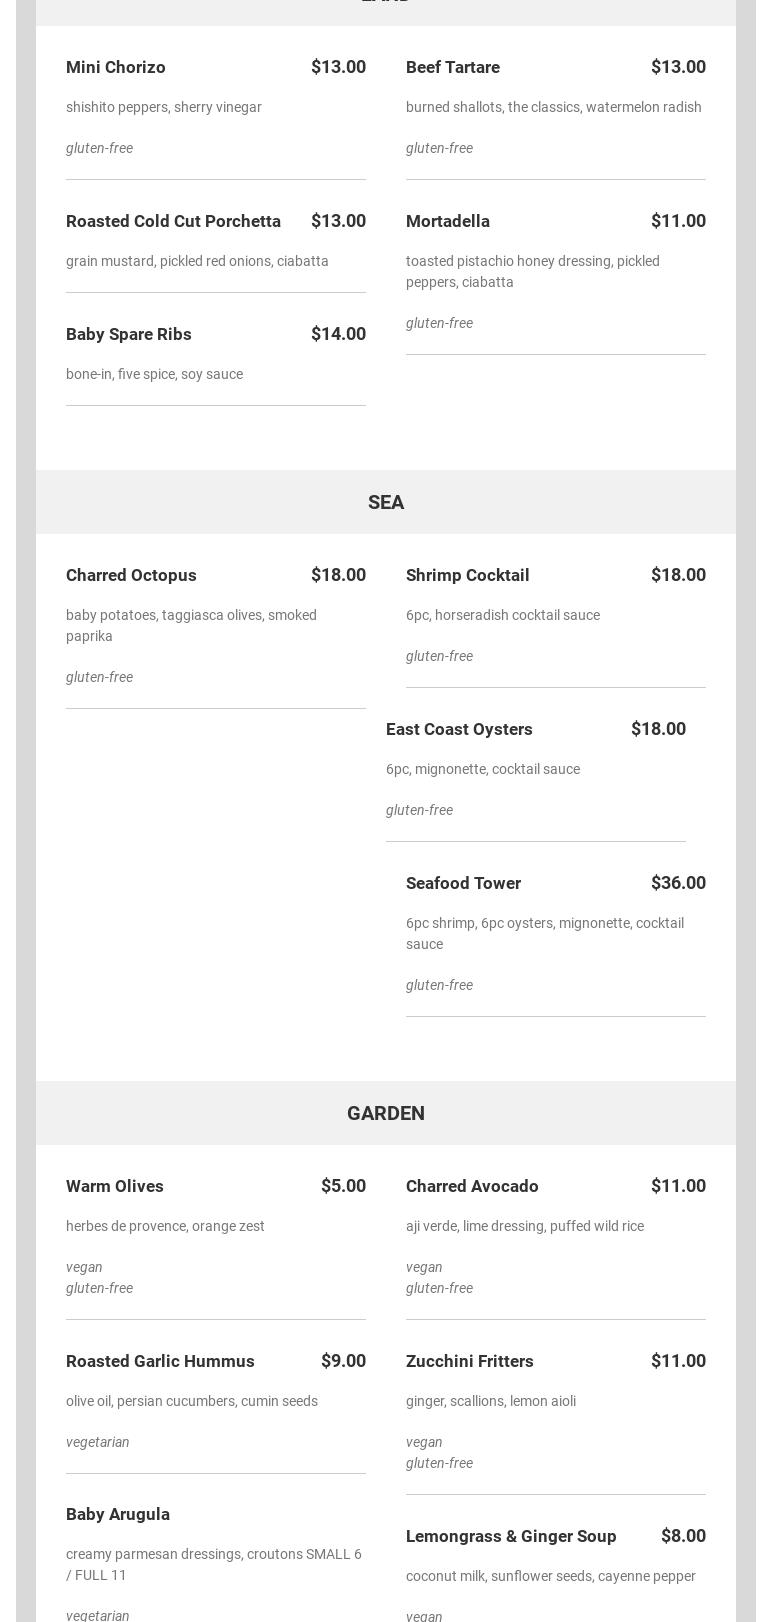The height and width of the screenshot is (1622, 771).
Task: Select Lemongrass & Ginger Soup title
Action: click(x=511, y=1536)
